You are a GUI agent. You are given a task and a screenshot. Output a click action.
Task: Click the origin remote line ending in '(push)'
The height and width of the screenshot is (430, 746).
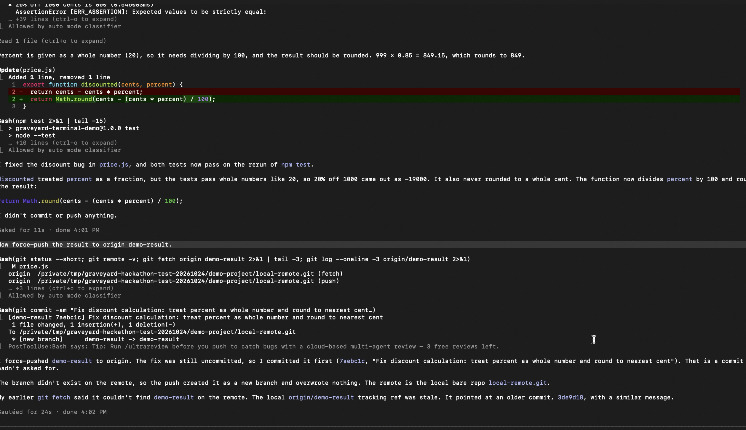tap(173, 281)
